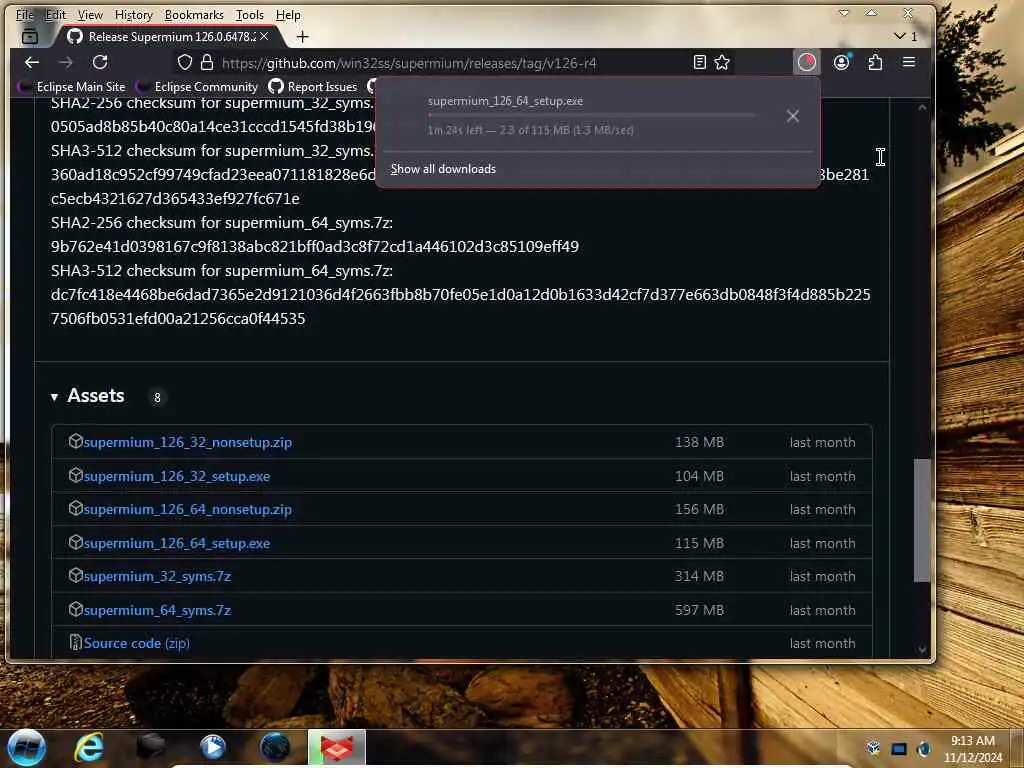Download supermium_126_32_nonsetup.zip

point(187,442)
